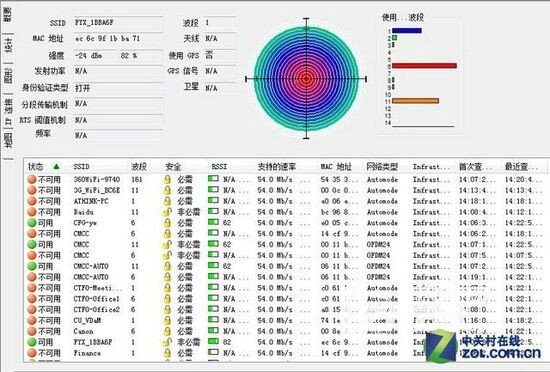Viewport: 550px width, 372px height.
Task: Click the lock icon in the FYX_1BBA6F row
Action: pos(167,342)
